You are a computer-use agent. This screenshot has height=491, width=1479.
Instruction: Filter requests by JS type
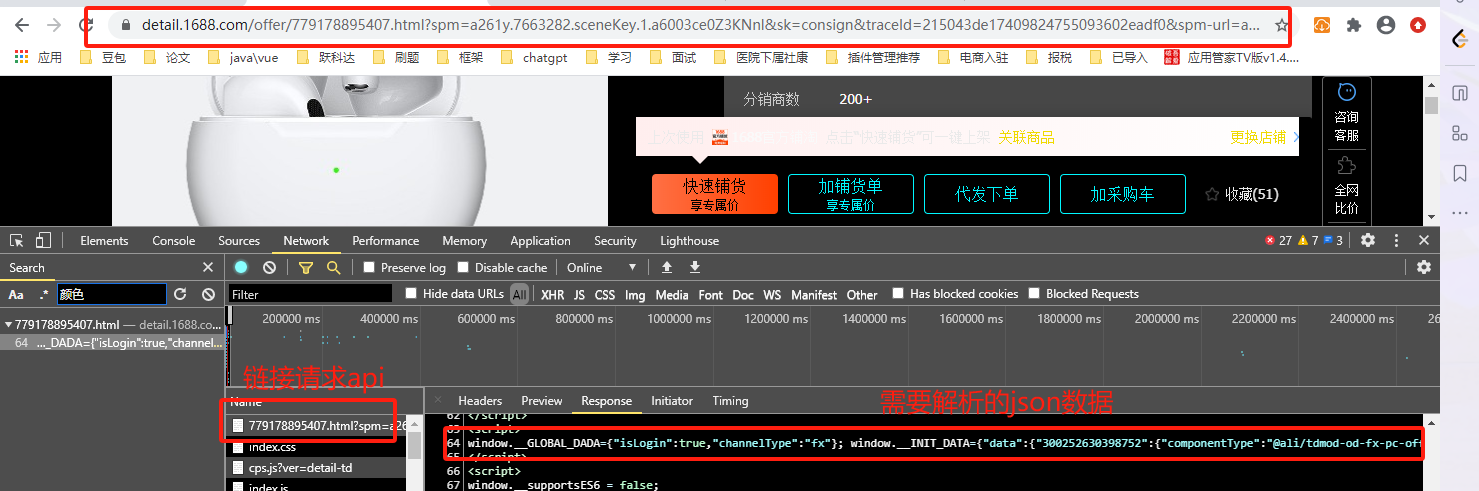tap(579, 295)
